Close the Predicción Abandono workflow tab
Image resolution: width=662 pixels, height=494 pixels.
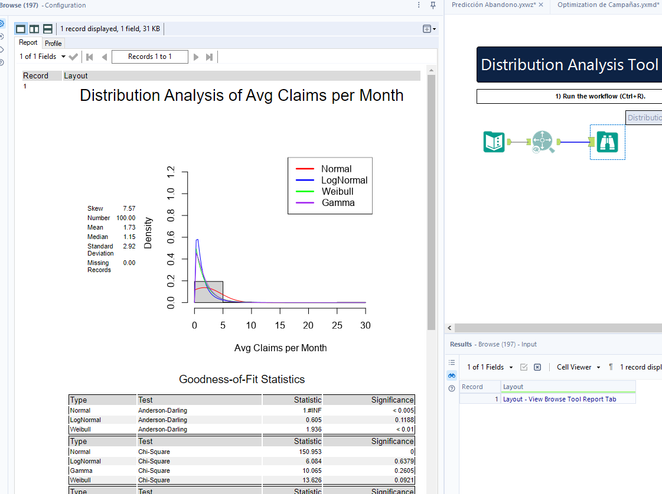541,5
